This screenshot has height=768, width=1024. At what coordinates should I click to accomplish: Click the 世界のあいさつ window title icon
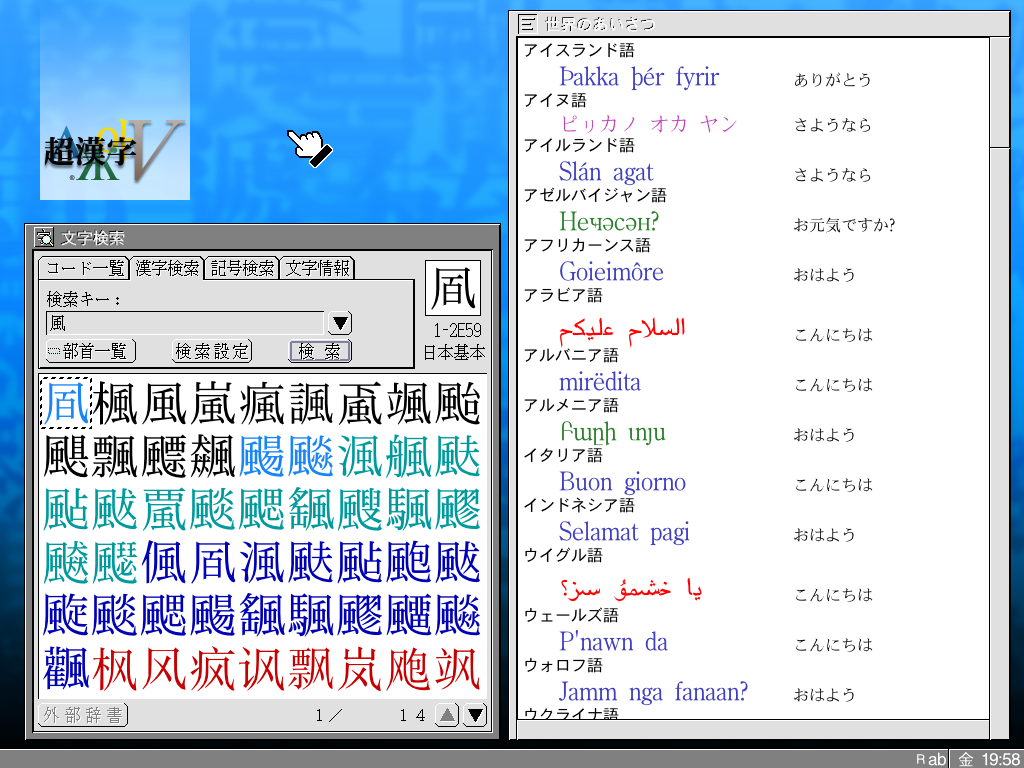(x=527, y=23)
